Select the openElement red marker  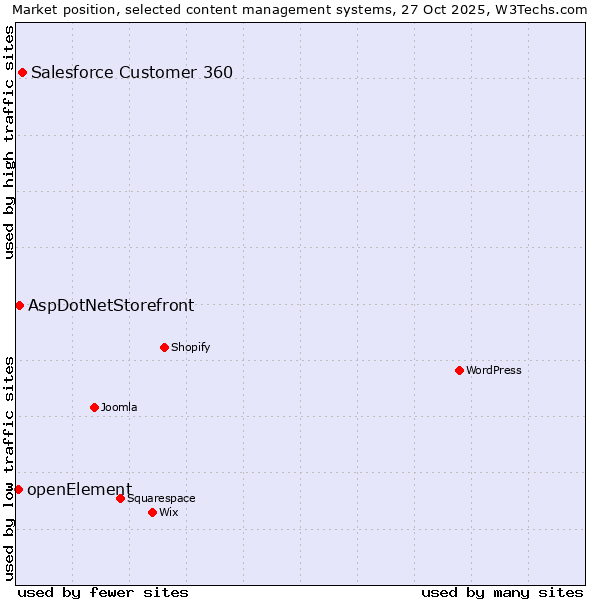coord(18,489)
